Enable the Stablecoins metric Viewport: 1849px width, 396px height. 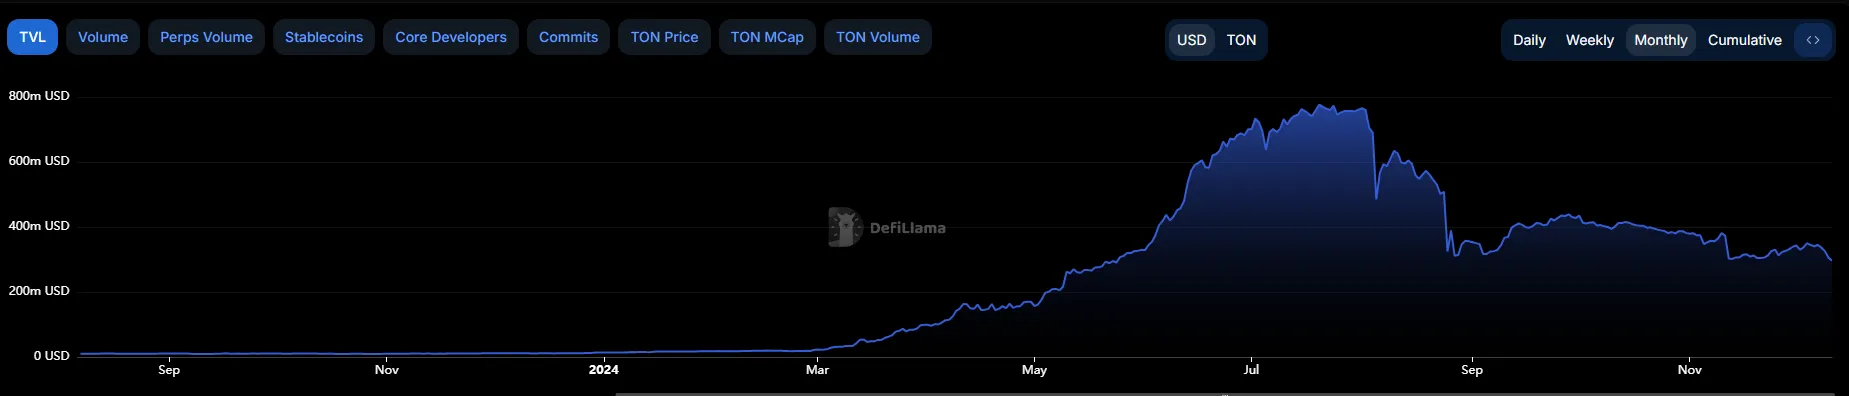coord(324,37)
